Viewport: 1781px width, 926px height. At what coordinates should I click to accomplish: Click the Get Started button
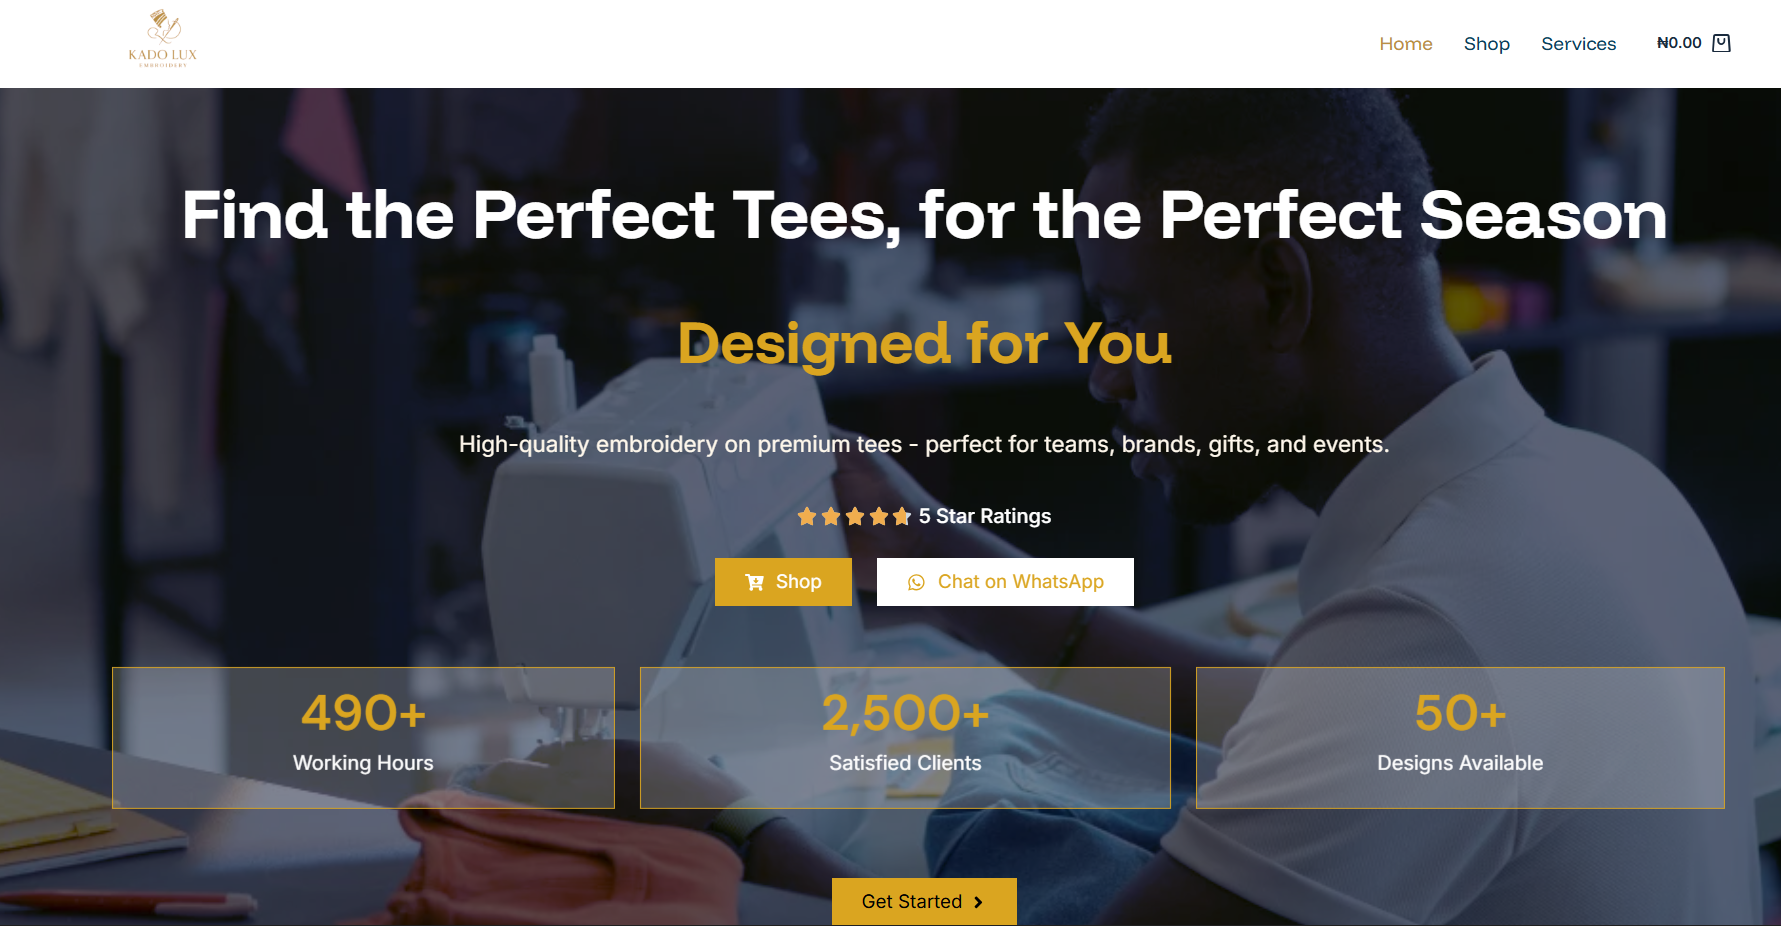click(x=924, y=902)
